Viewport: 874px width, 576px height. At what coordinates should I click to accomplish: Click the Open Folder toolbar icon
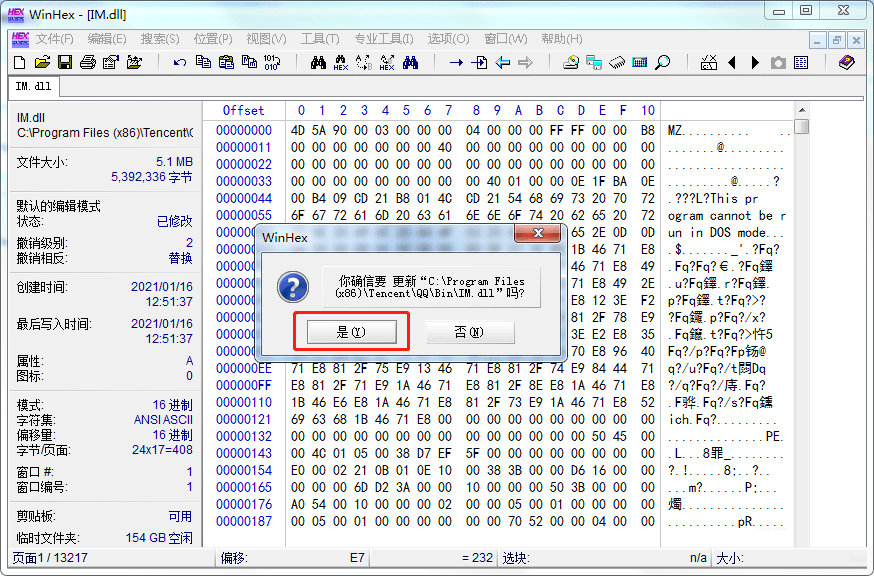click(x=134, y=62)
